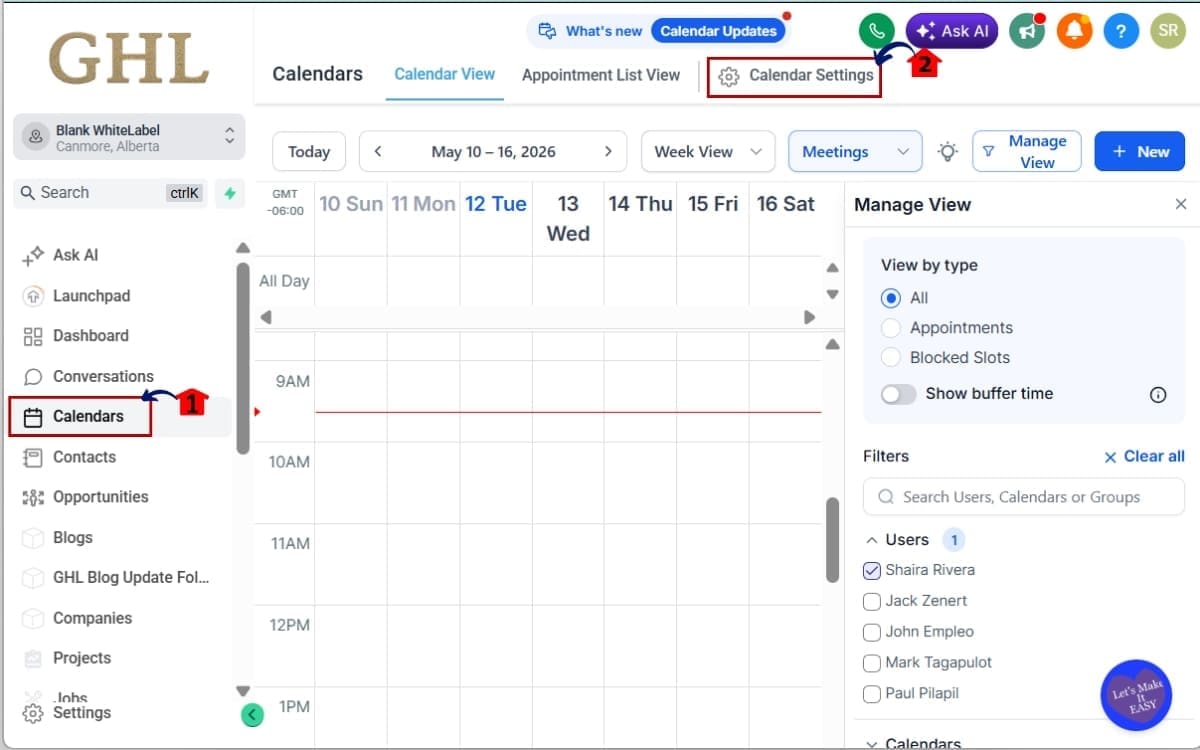
Task: Close the Manage View panel
Action: 1181,204
